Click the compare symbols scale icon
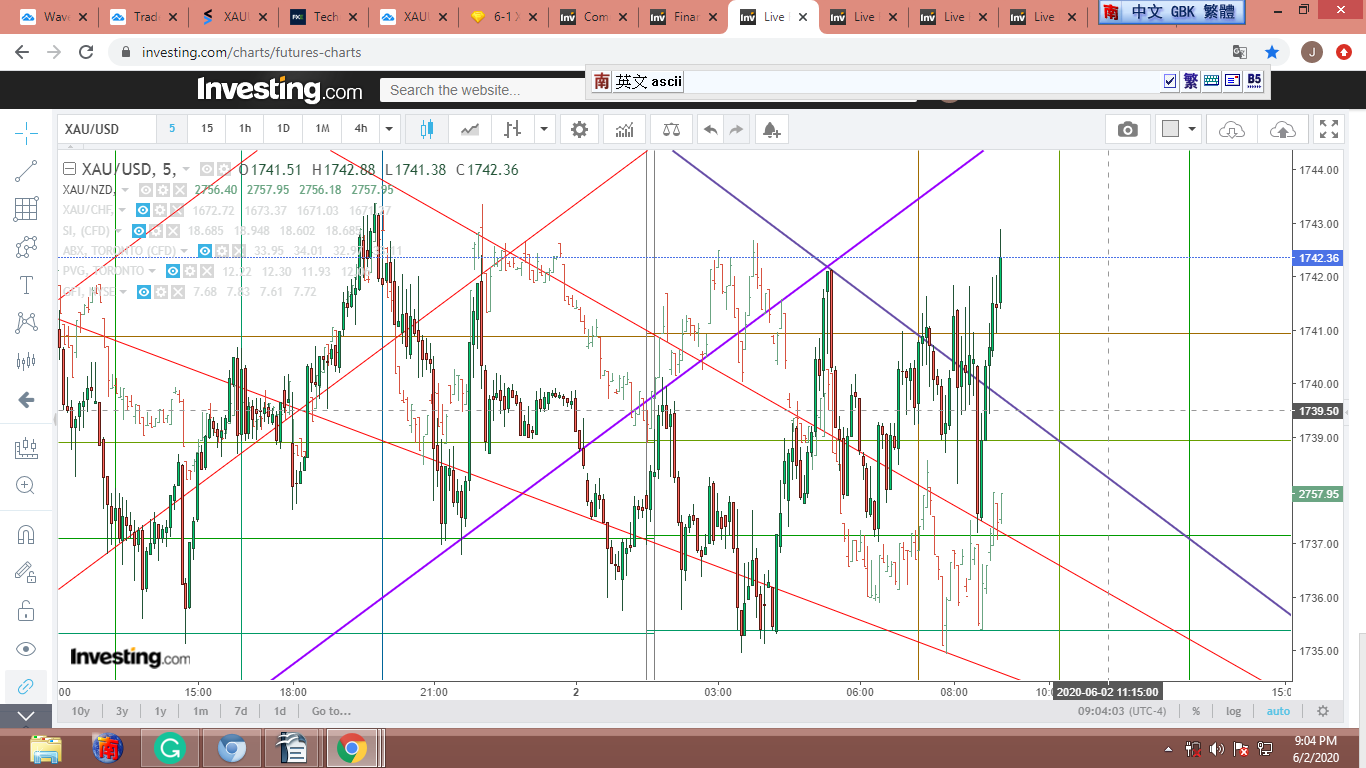Image resolution: width=1366 pixels, height=768 pixels. pyautogui.click(x=670, y=129)
